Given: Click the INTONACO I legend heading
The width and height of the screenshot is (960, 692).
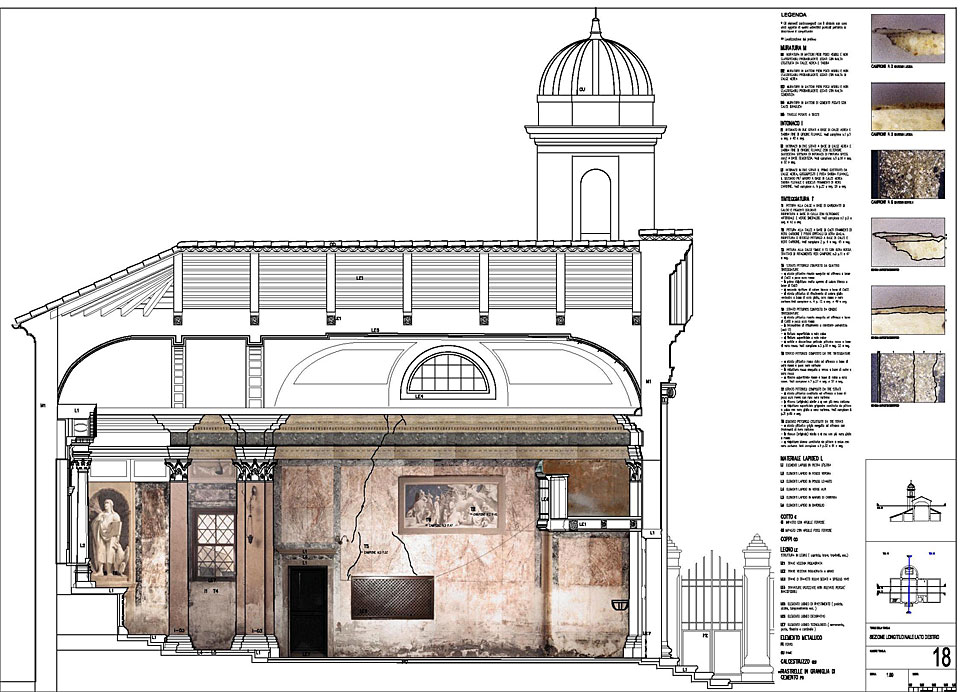Looking at the screenshot, I should 792,123.
